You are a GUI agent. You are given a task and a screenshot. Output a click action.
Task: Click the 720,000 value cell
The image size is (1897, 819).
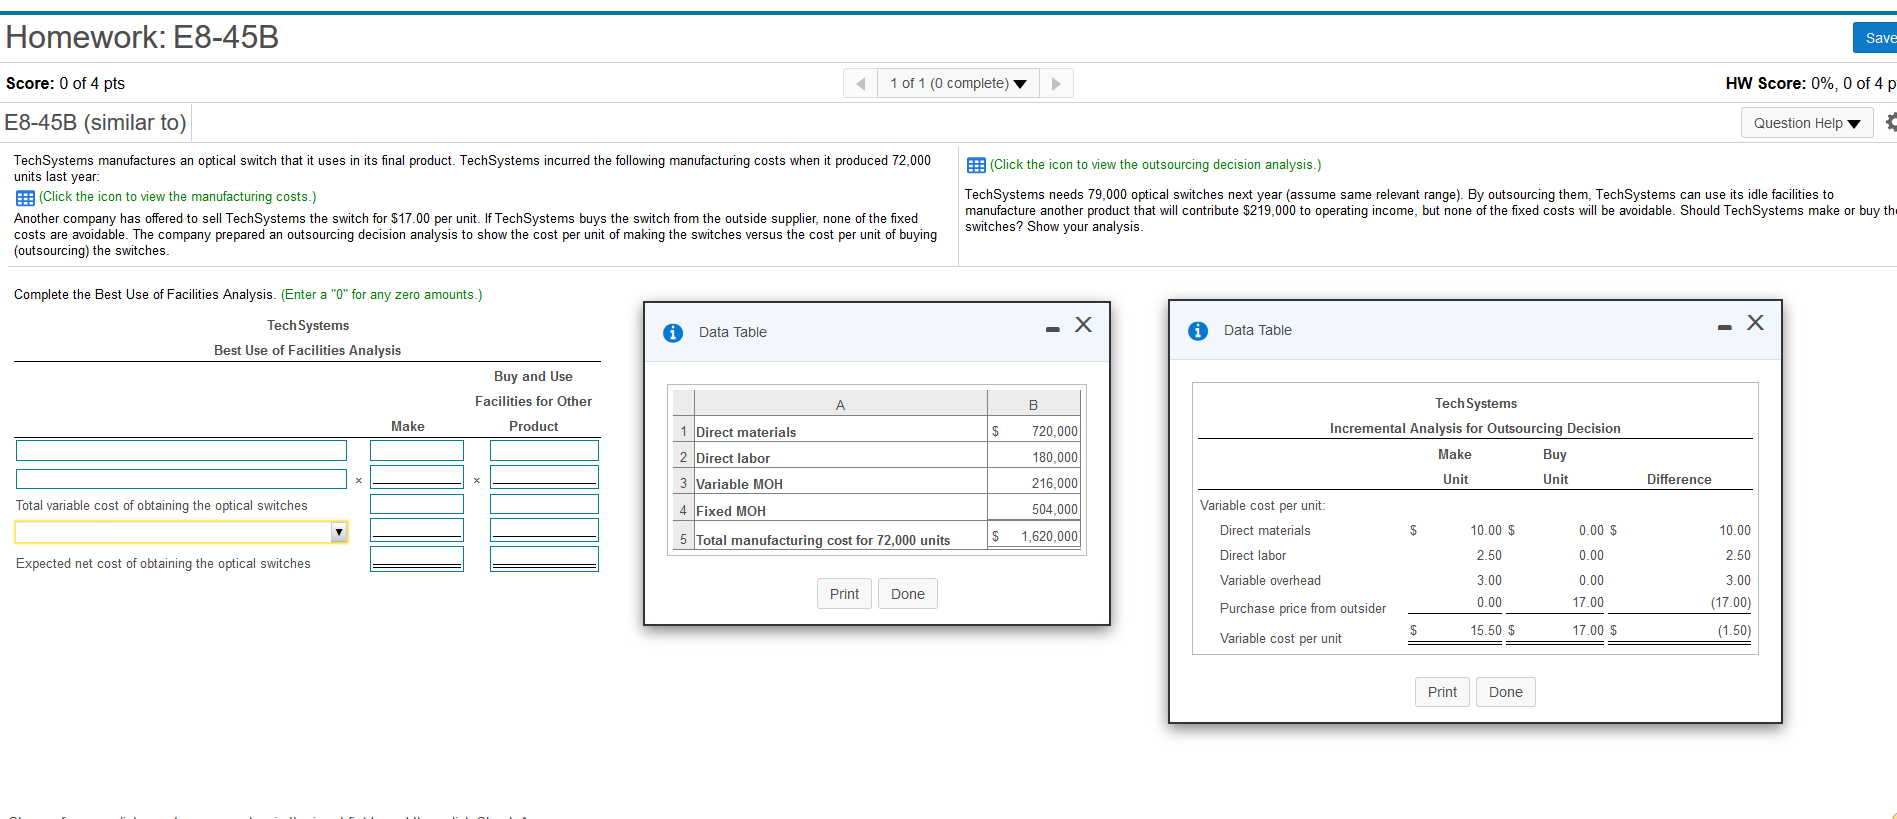1034,431
